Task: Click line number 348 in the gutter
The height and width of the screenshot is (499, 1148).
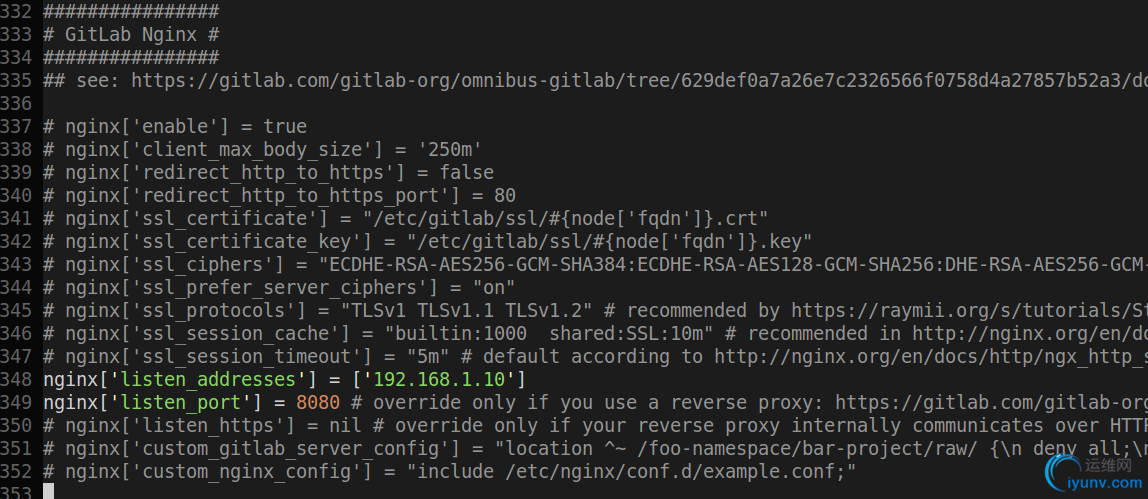Action: pyautogui.click(x=20, y=379)
